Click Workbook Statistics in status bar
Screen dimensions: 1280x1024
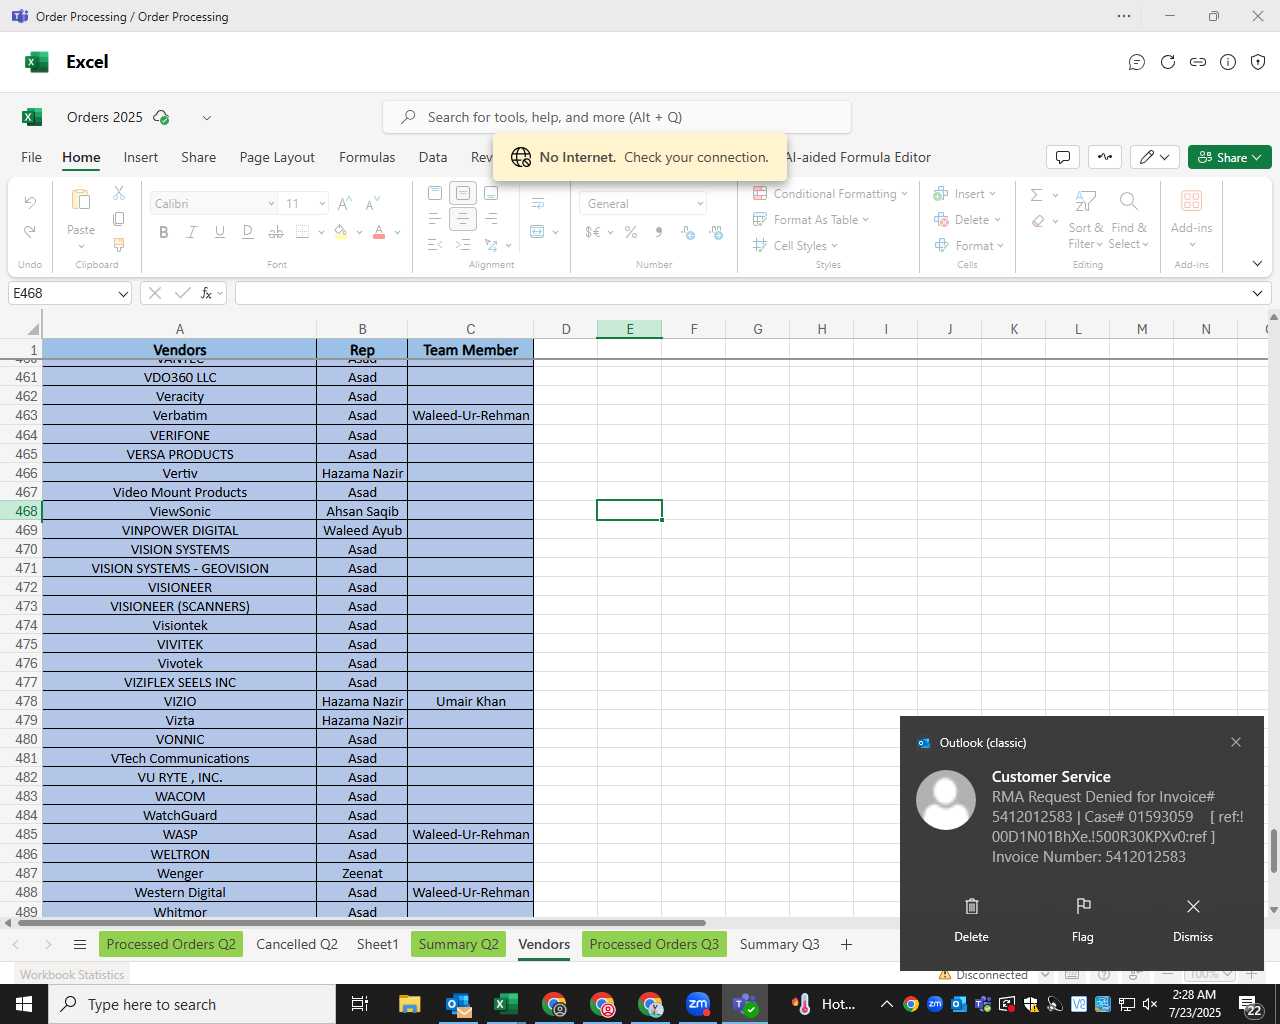pos(72,975)
